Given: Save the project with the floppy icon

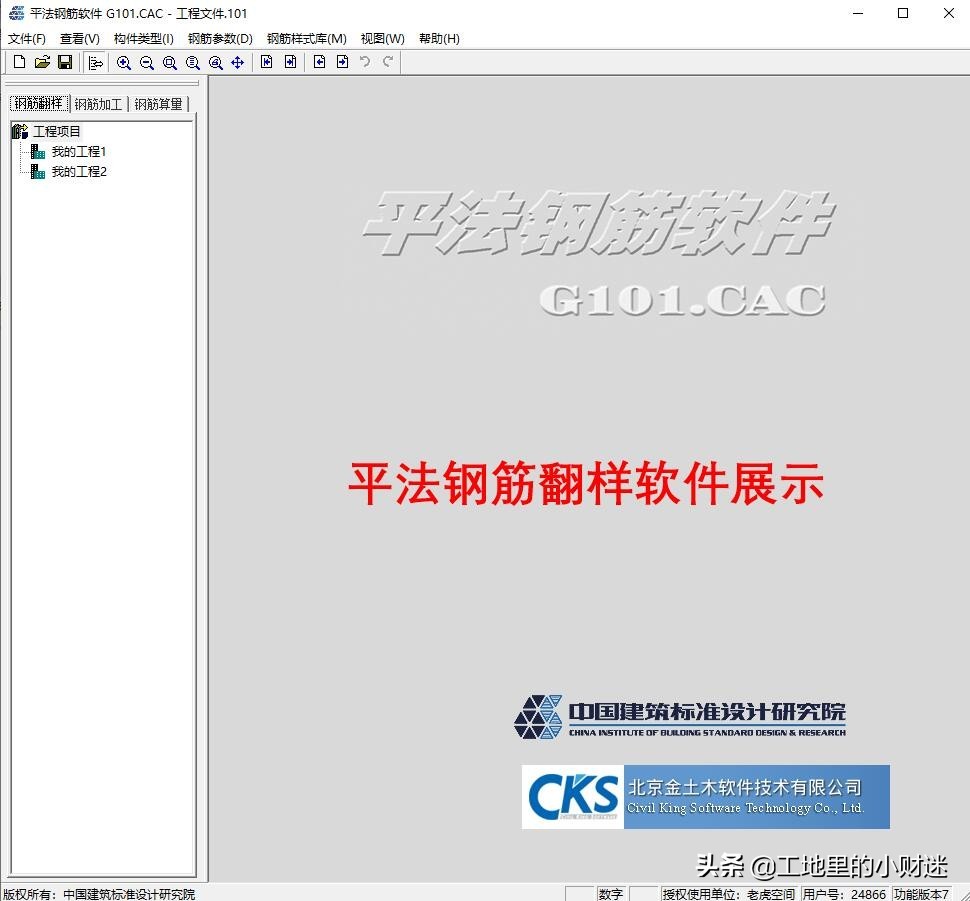Looking at the screenshot, I should click(x=65, y=62).
